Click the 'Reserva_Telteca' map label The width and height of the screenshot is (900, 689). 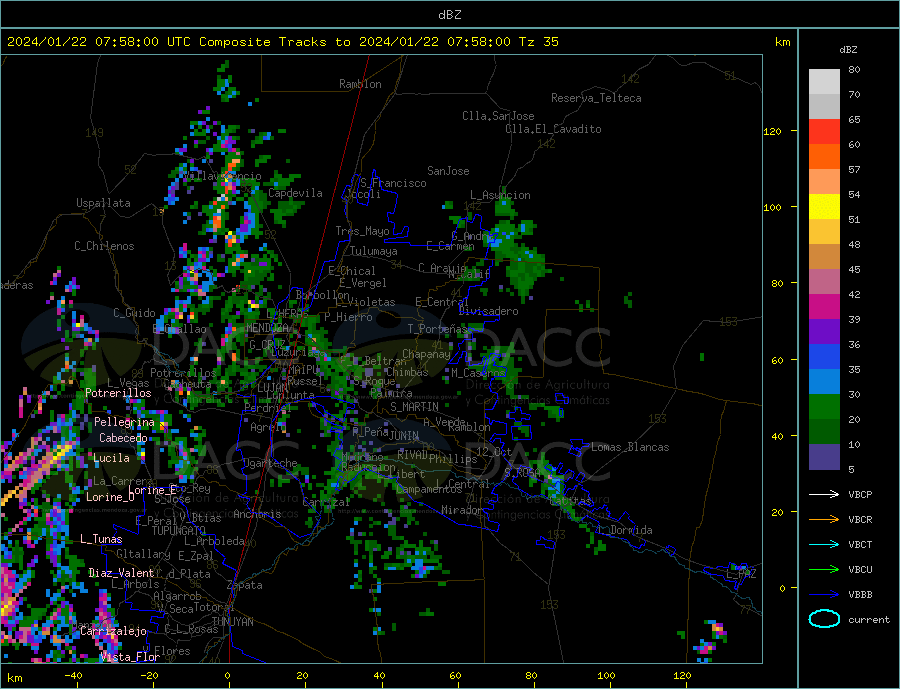pos(596,98)
